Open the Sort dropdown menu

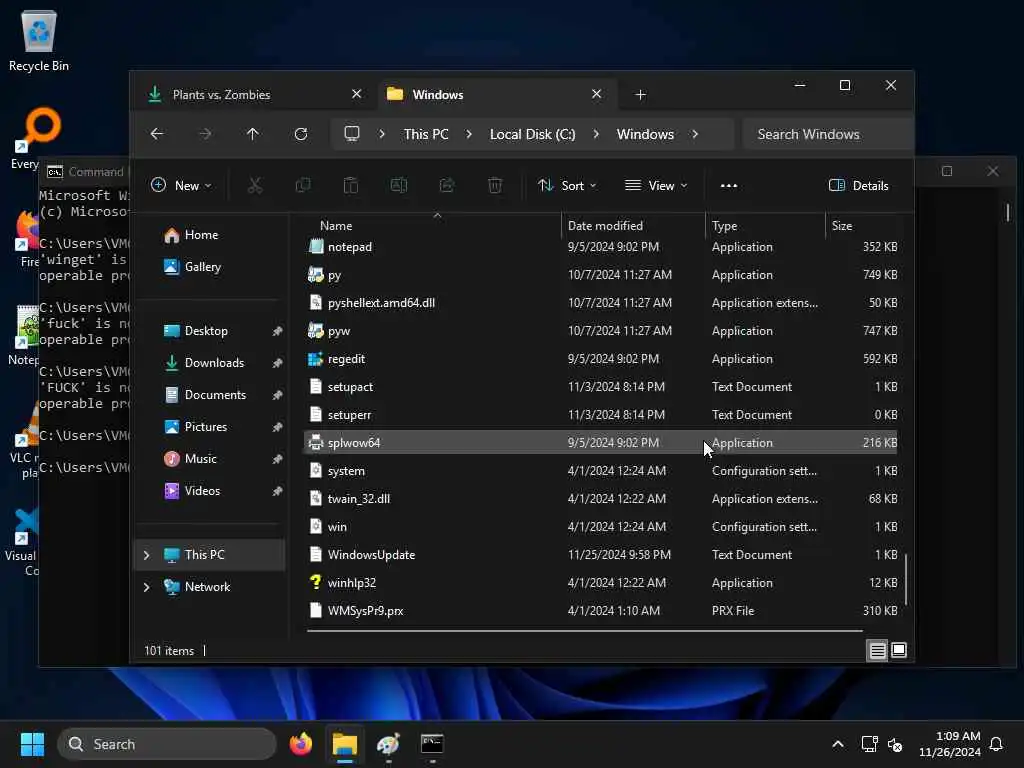pos(567,185)
